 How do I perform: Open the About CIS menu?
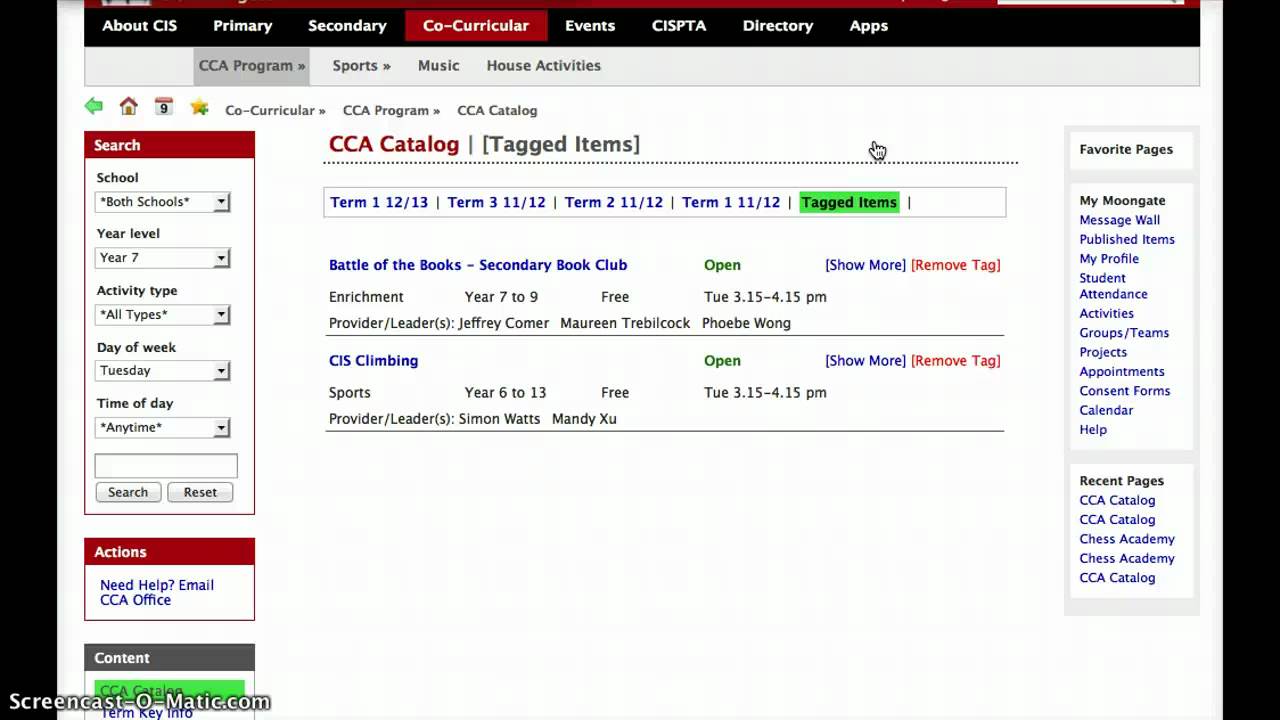pos(139,26)
